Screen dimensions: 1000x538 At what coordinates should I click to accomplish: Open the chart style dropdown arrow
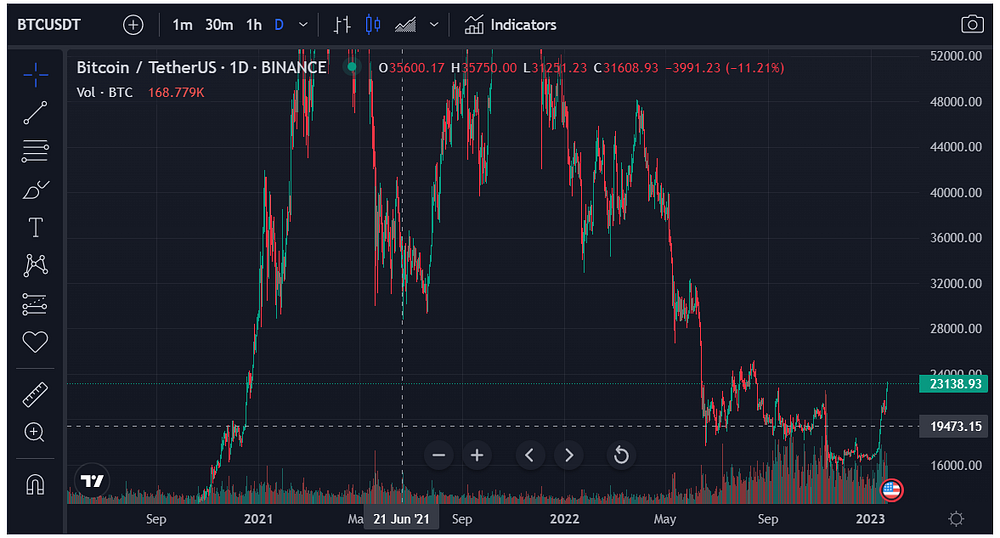click(x=434, y=25)
